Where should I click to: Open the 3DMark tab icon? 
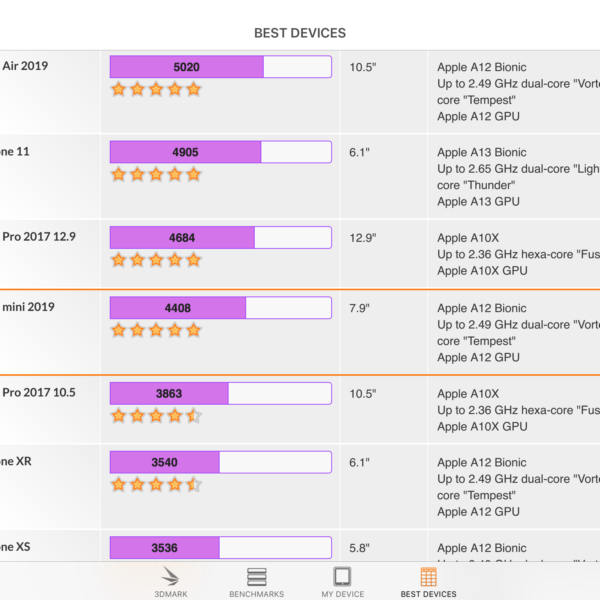pyautogui.click(x=173, y=577)
